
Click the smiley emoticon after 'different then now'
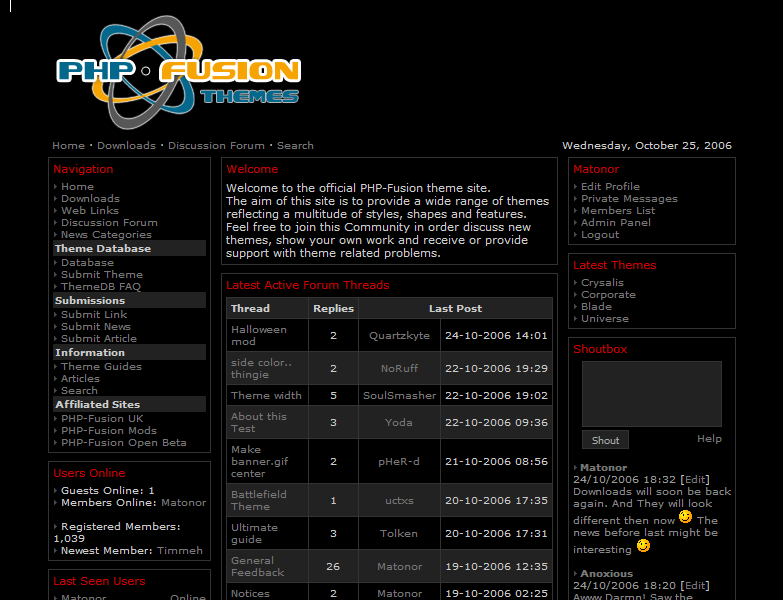[x=685, y=517]
